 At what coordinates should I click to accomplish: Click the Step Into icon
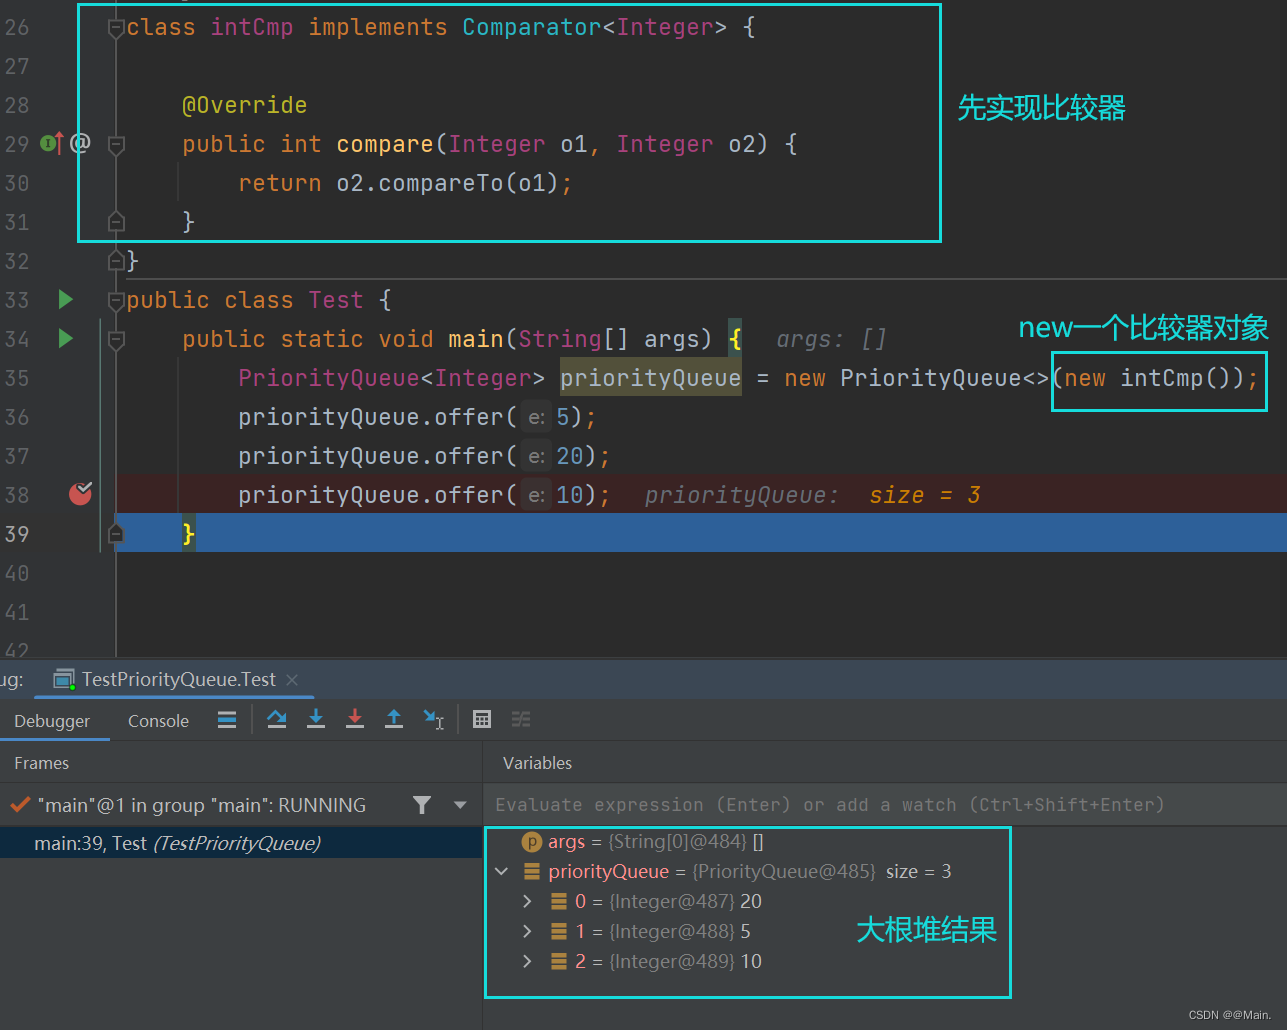point(316,719)
